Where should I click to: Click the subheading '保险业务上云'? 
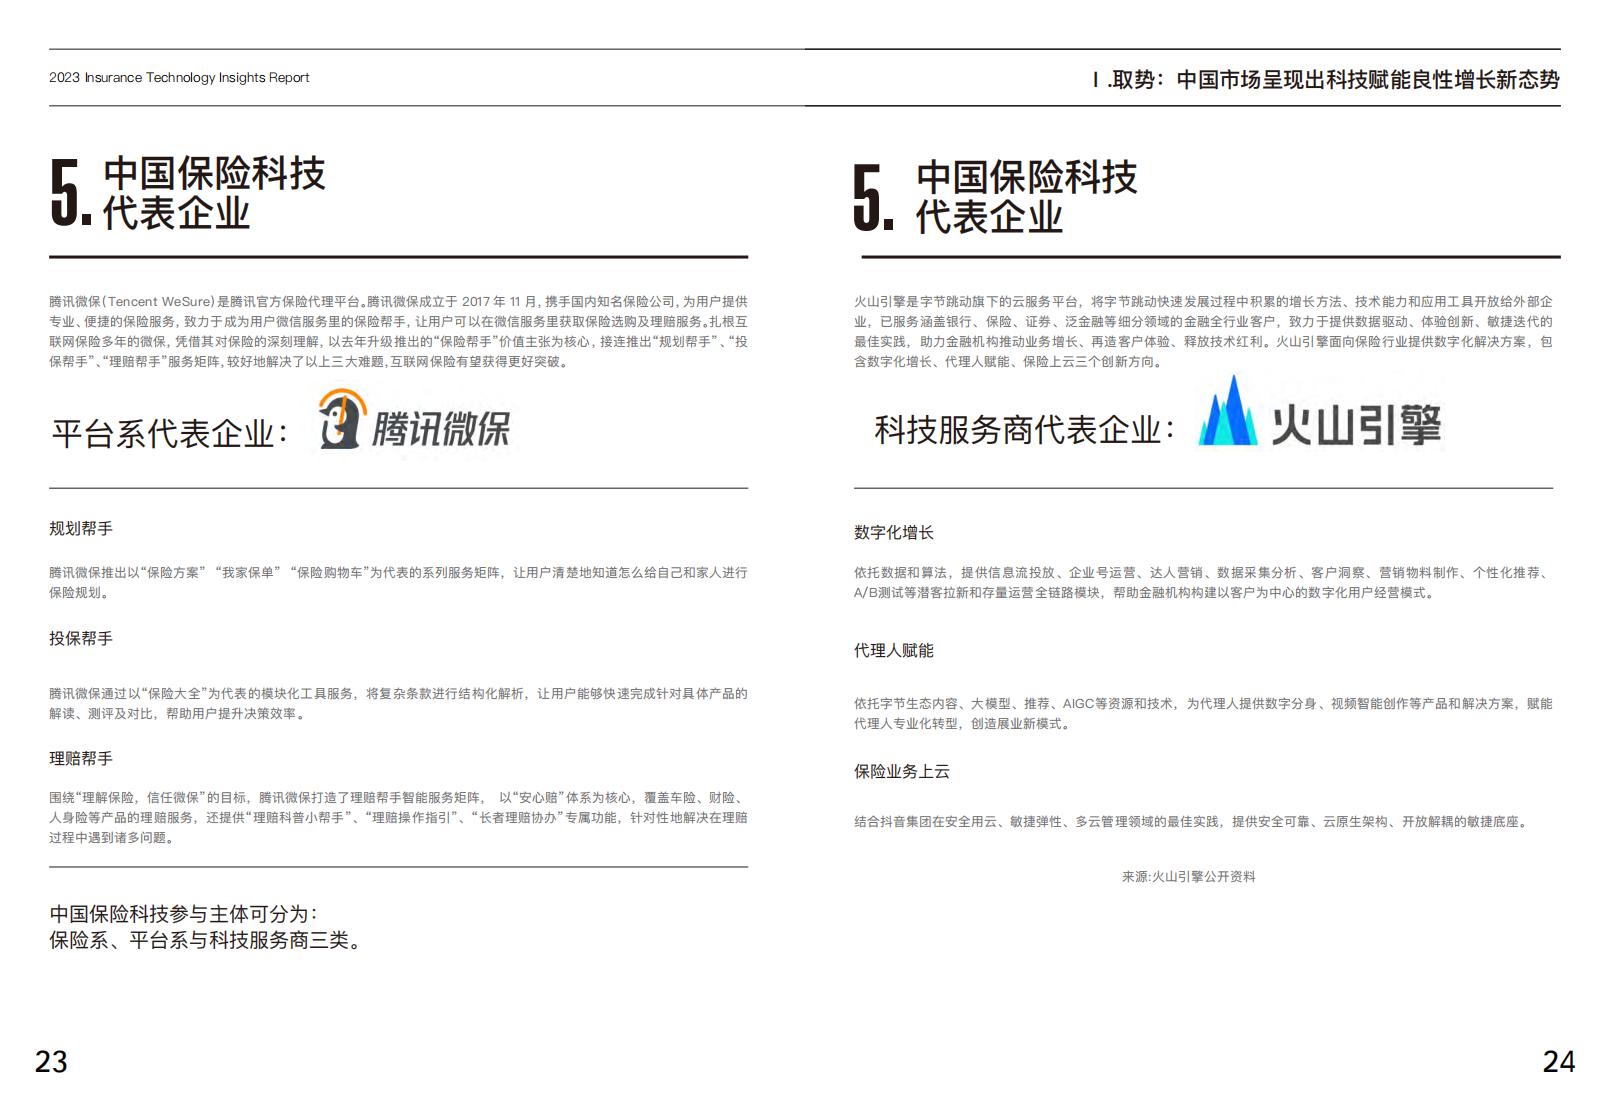tap(902, 771)
